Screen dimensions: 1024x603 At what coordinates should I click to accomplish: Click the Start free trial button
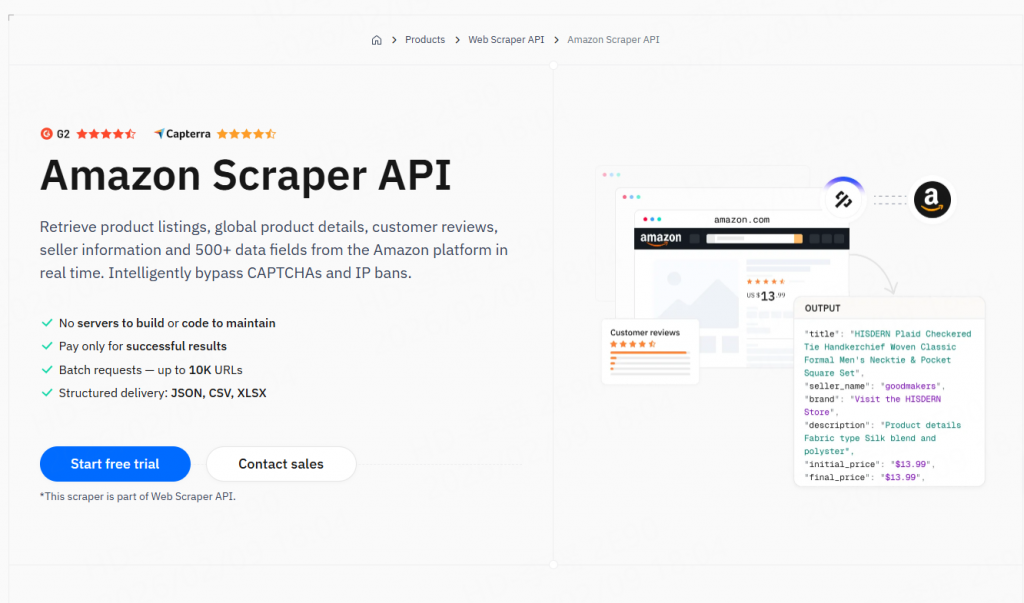click(x=115, y=463)
